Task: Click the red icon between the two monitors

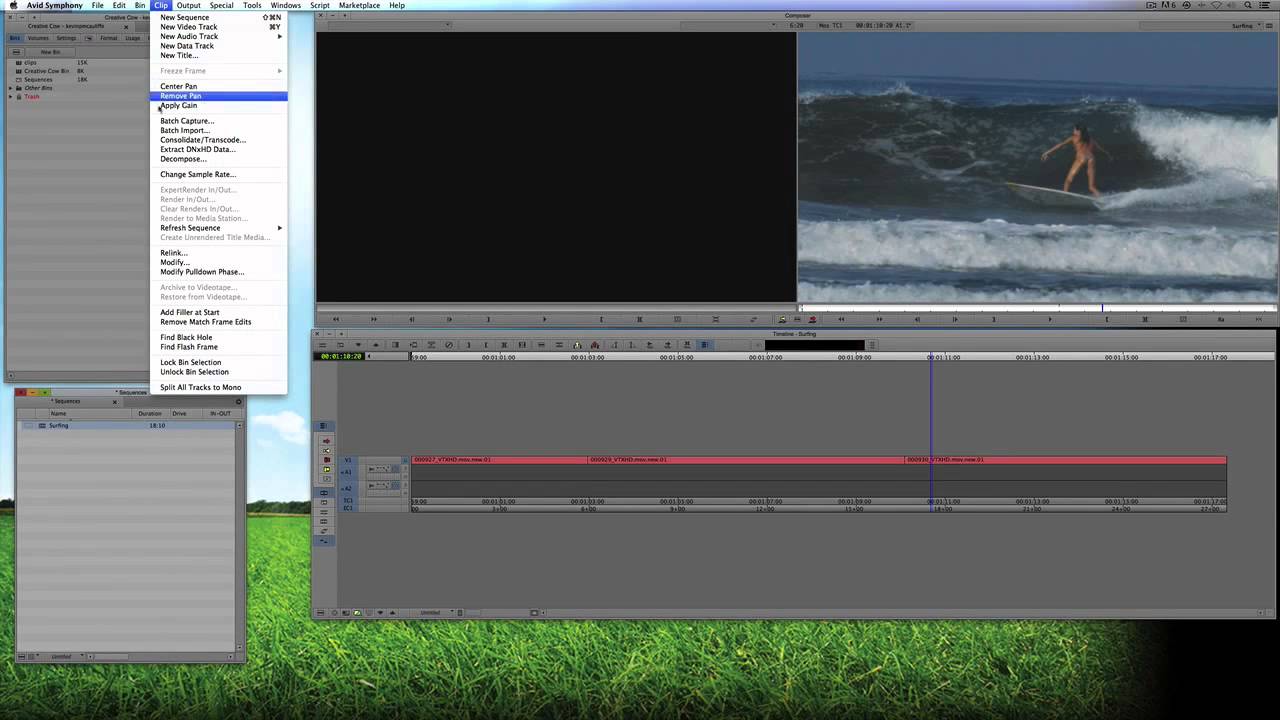Action: [x=812, y=319]
